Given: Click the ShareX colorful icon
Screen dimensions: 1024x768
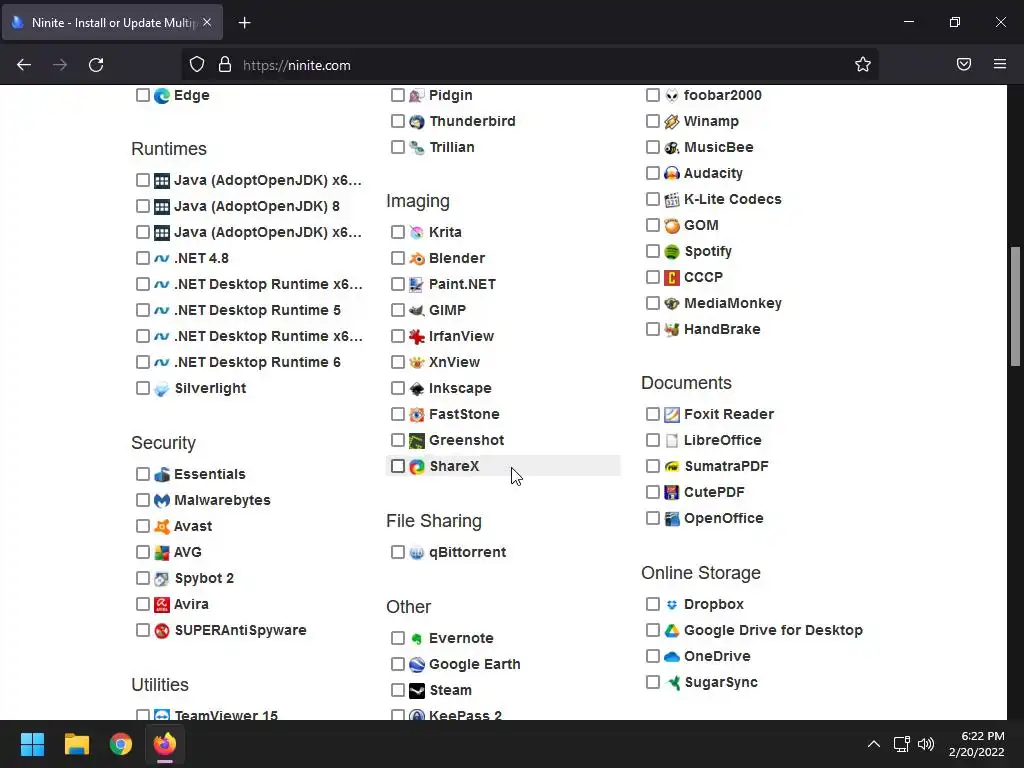Looking at the screenshot, I should pyautogui.click(x=417, y=466).
